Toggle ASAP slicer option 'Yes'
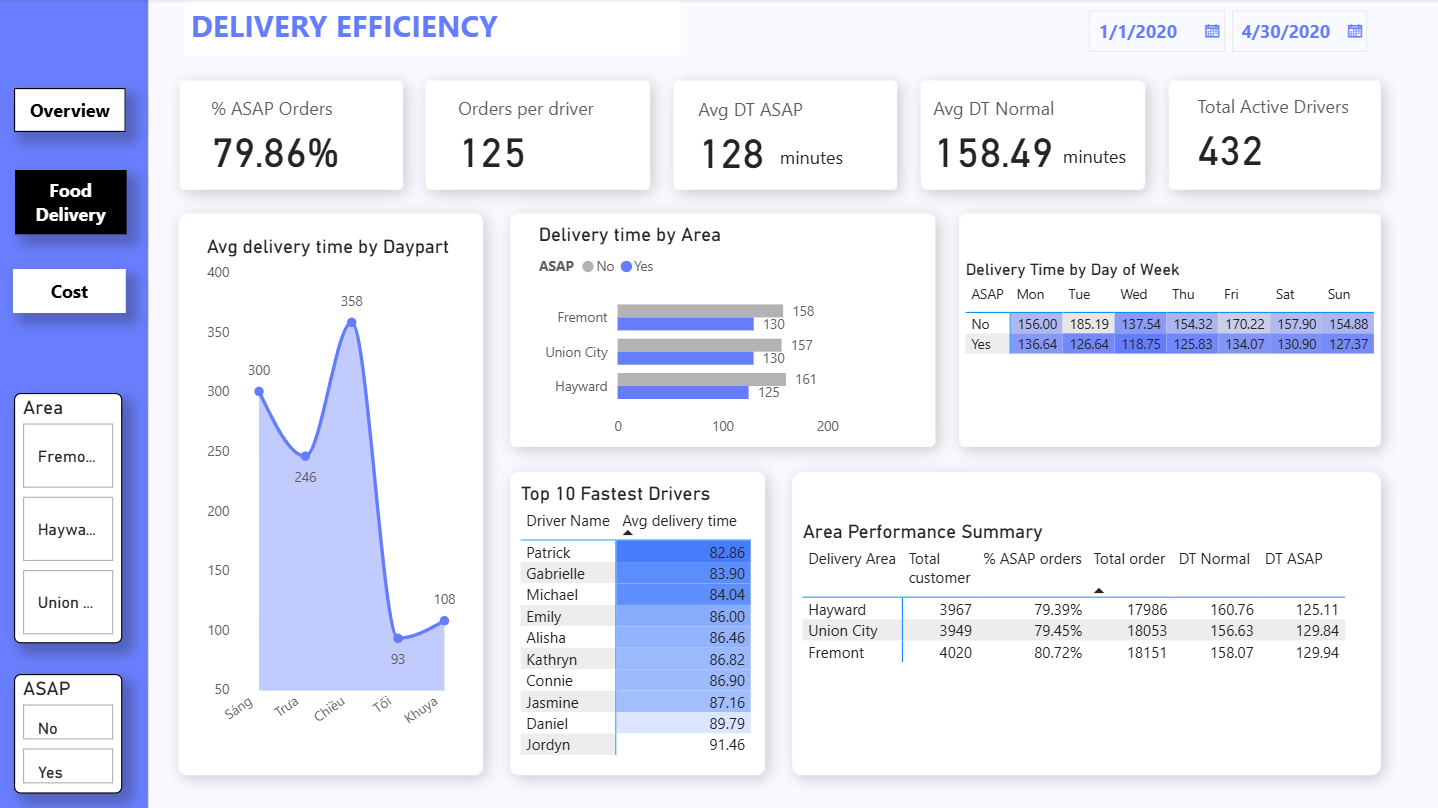 click(x=68, y=770)
